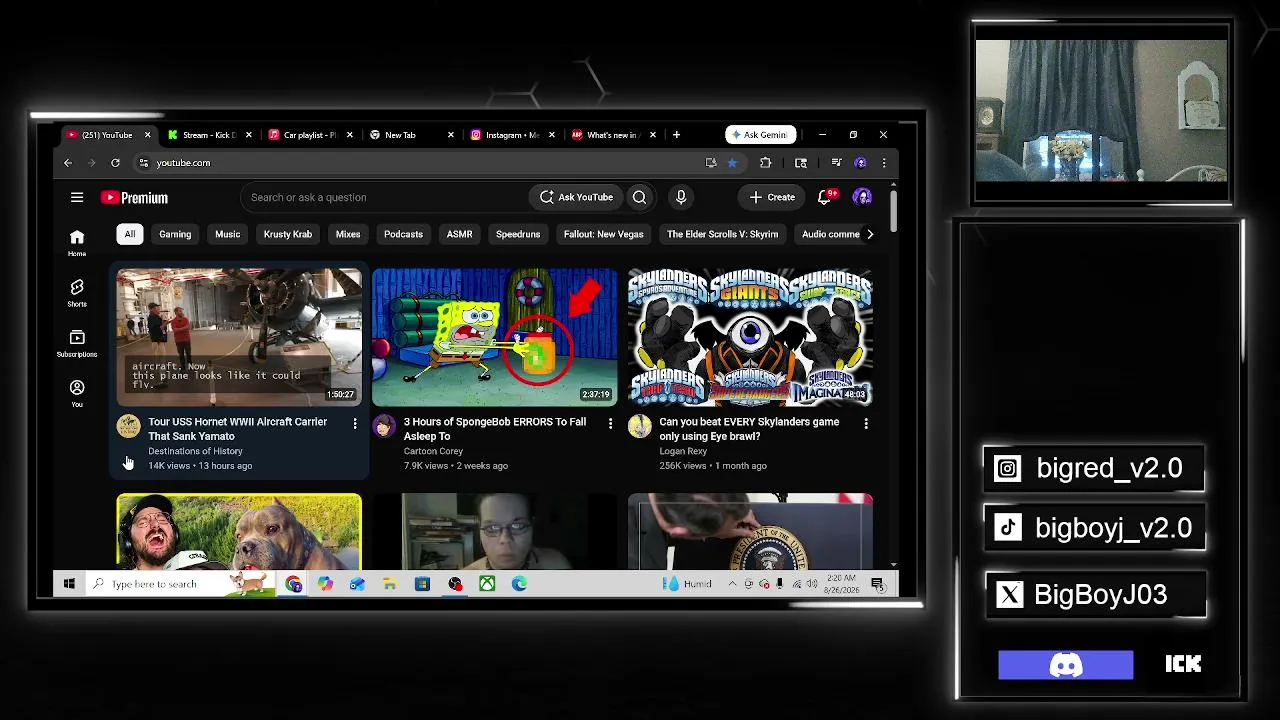
Task: Select the Krusty Krab filter chip
Action: point(288,234)
